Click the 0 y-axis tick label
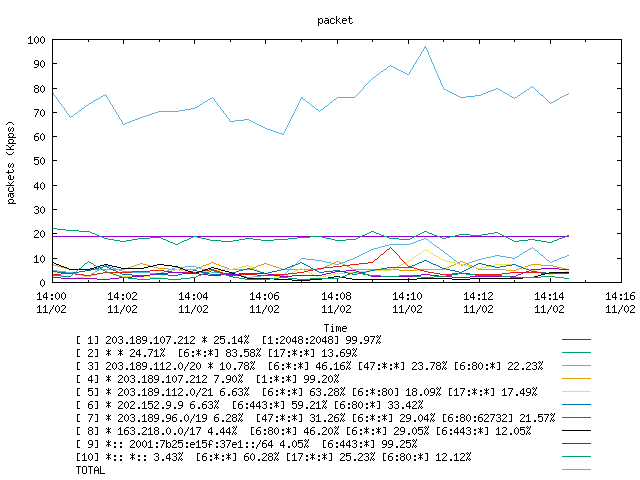Viewport: 640px width, 480px height. click(x=43, y=283)
